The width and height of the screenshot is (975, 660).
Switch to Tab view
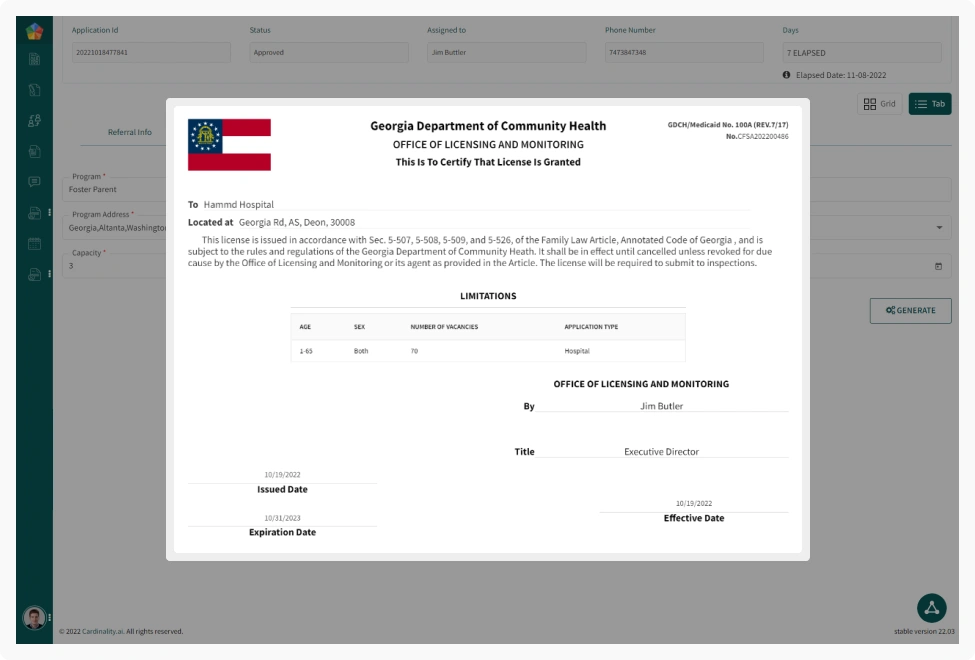[x=929, y=104]
